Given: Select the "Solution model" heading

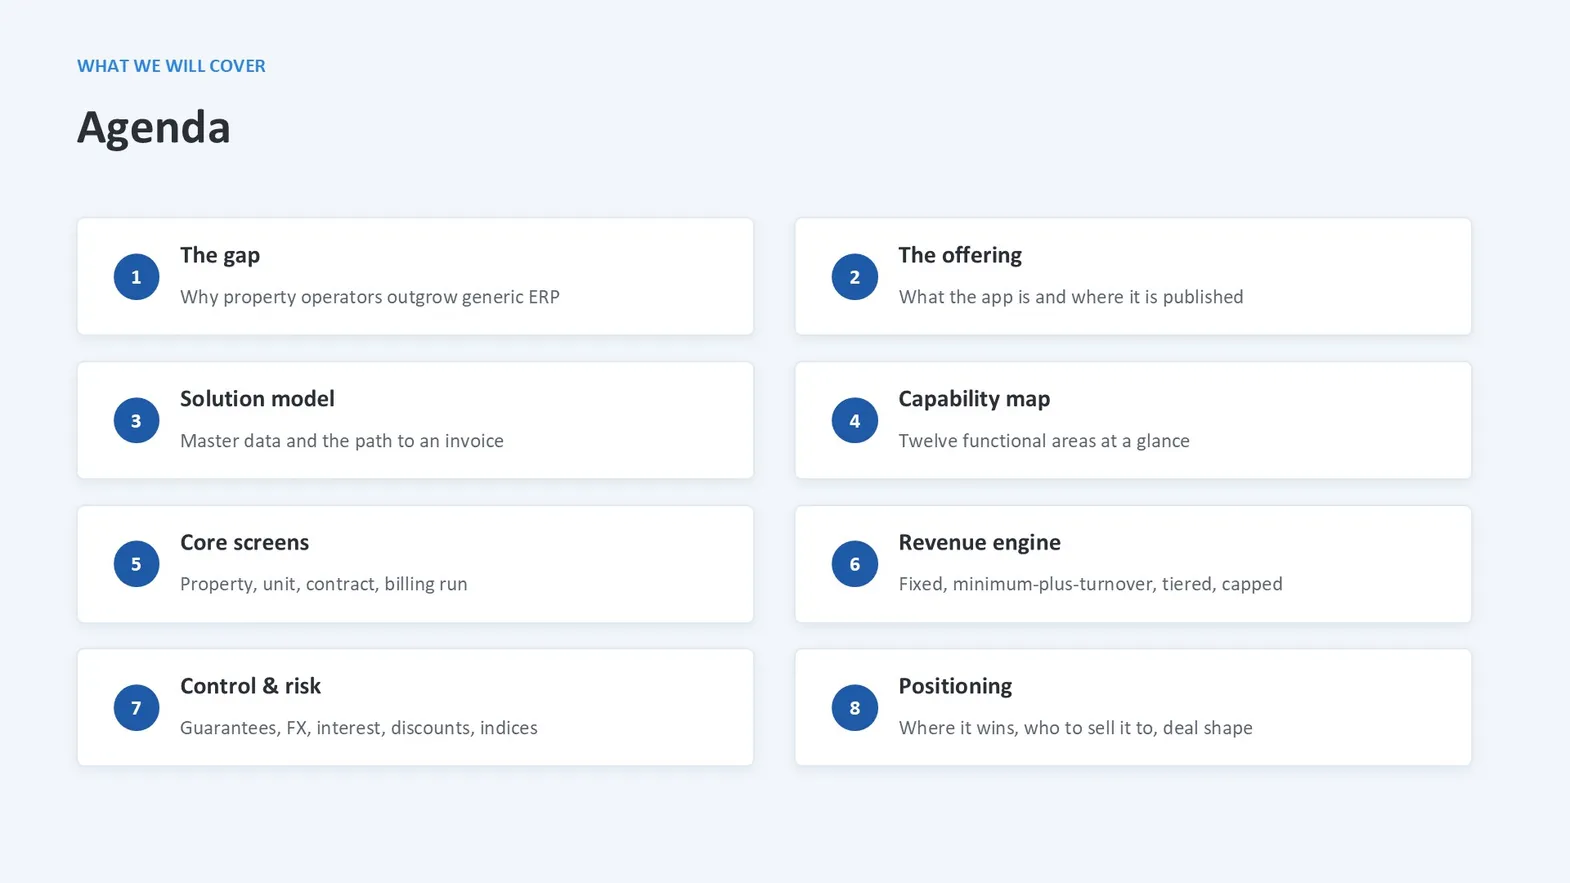Looking at the screenshot, I should (257, 399).
